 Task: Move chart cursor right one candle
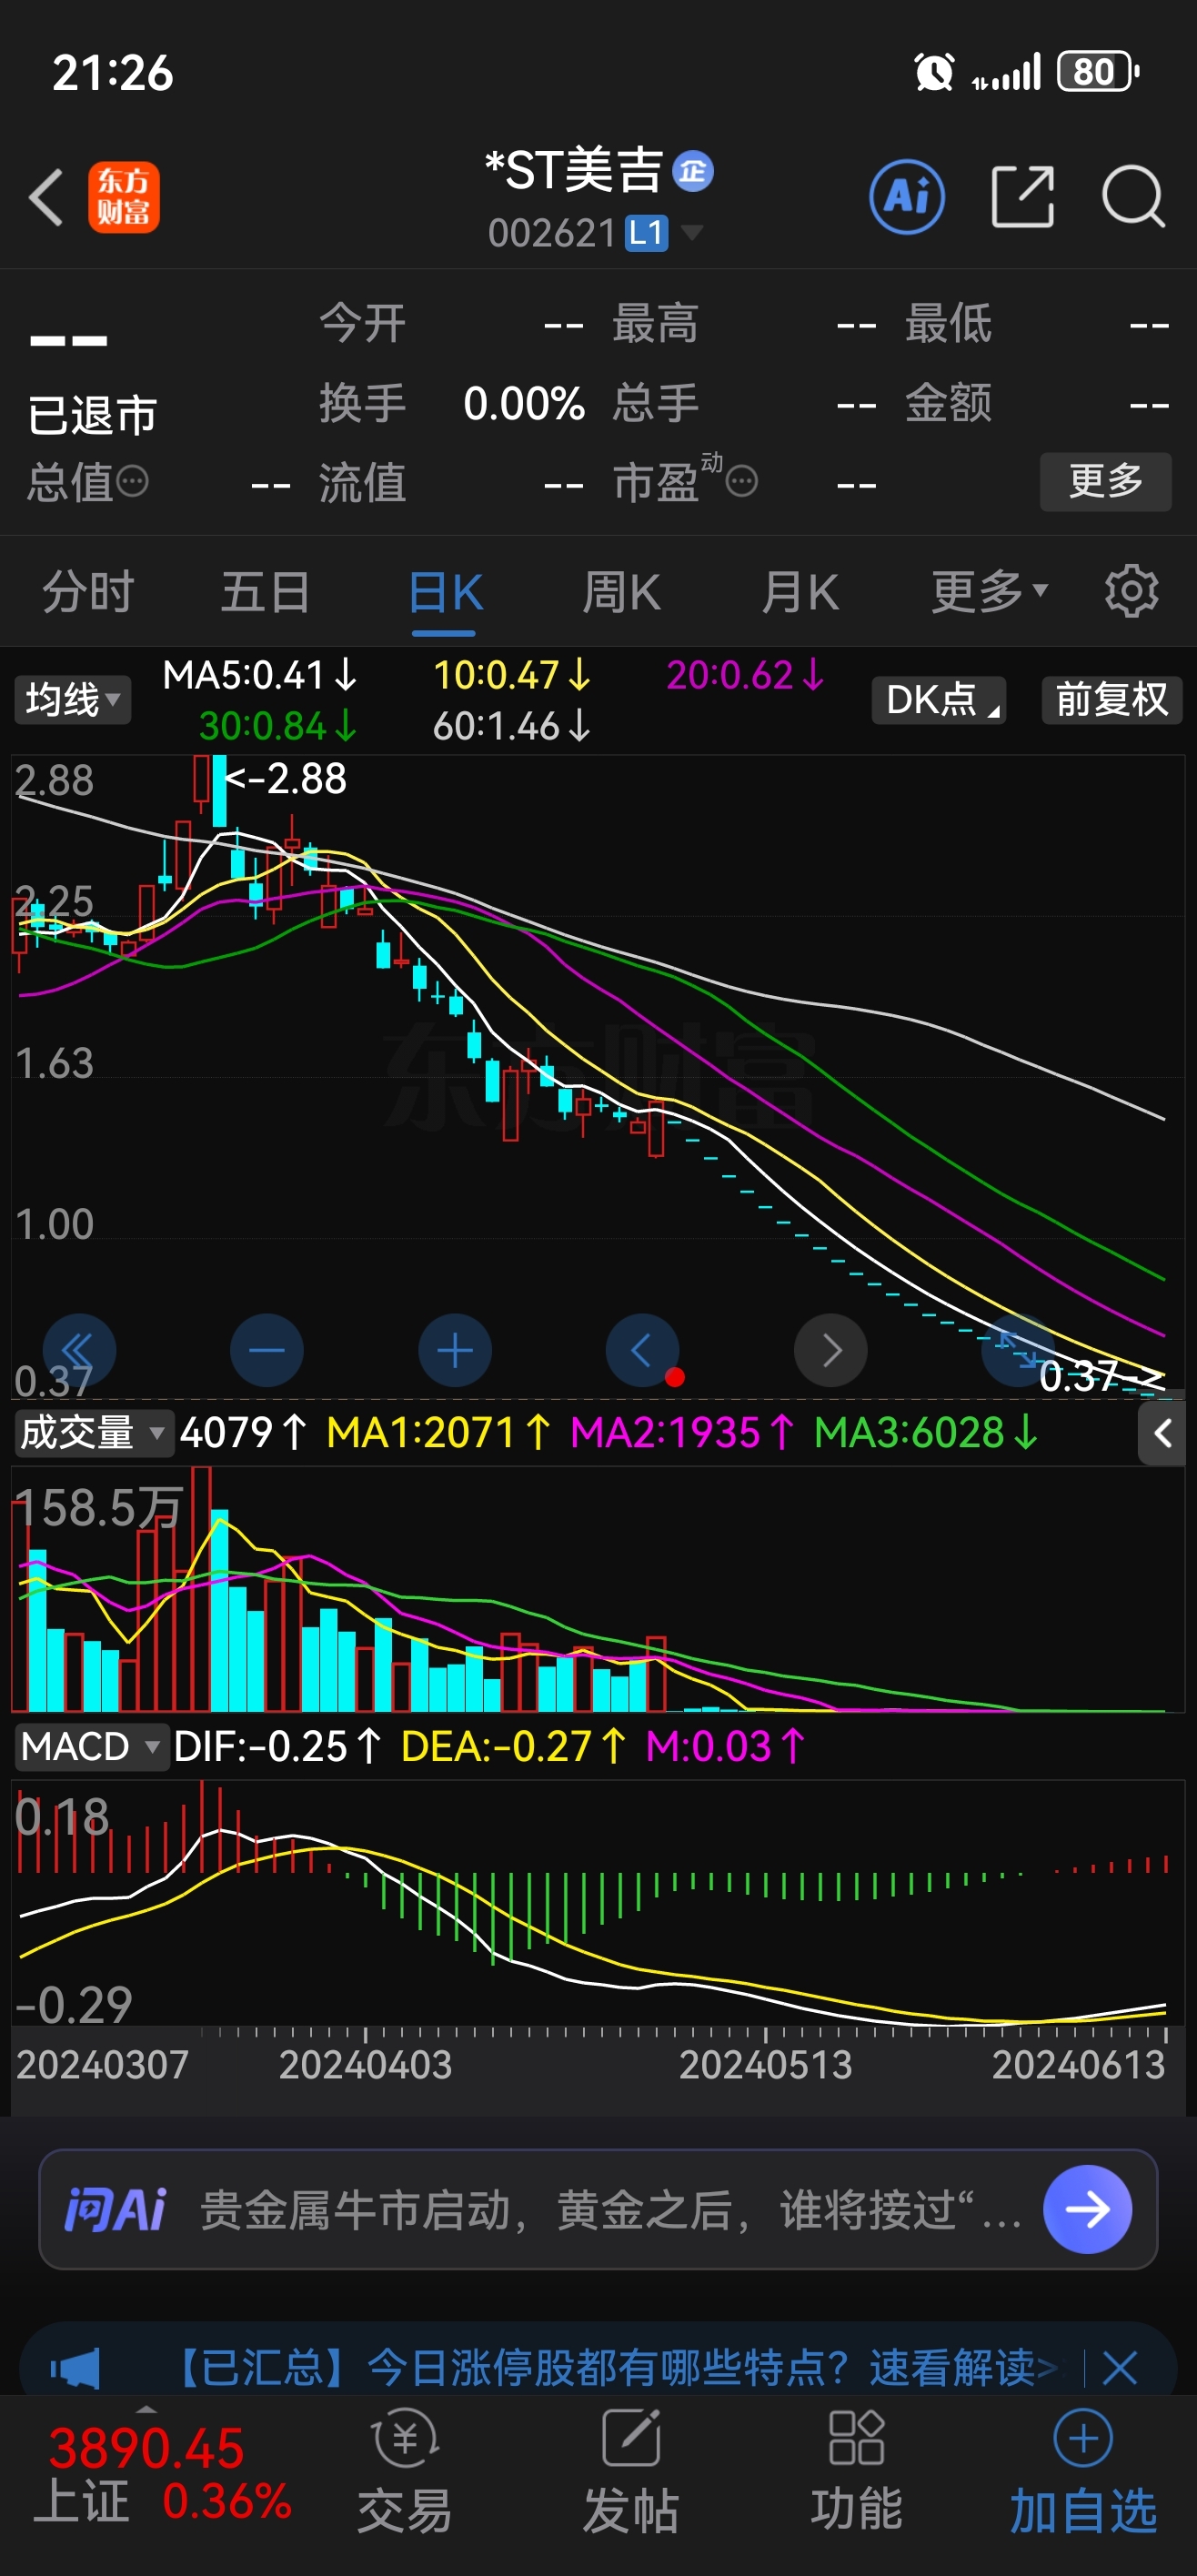point(831,1350)
